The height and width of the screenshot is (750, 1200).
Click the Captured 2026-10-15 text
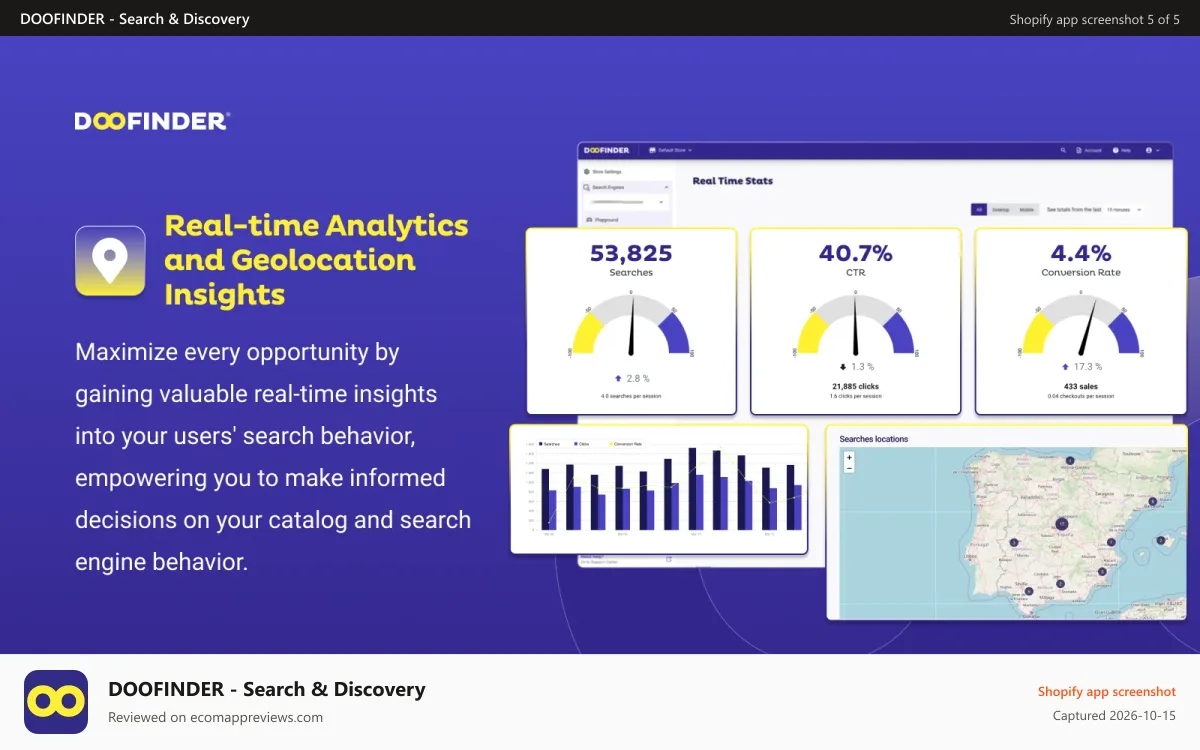[x=1114, y=715]
